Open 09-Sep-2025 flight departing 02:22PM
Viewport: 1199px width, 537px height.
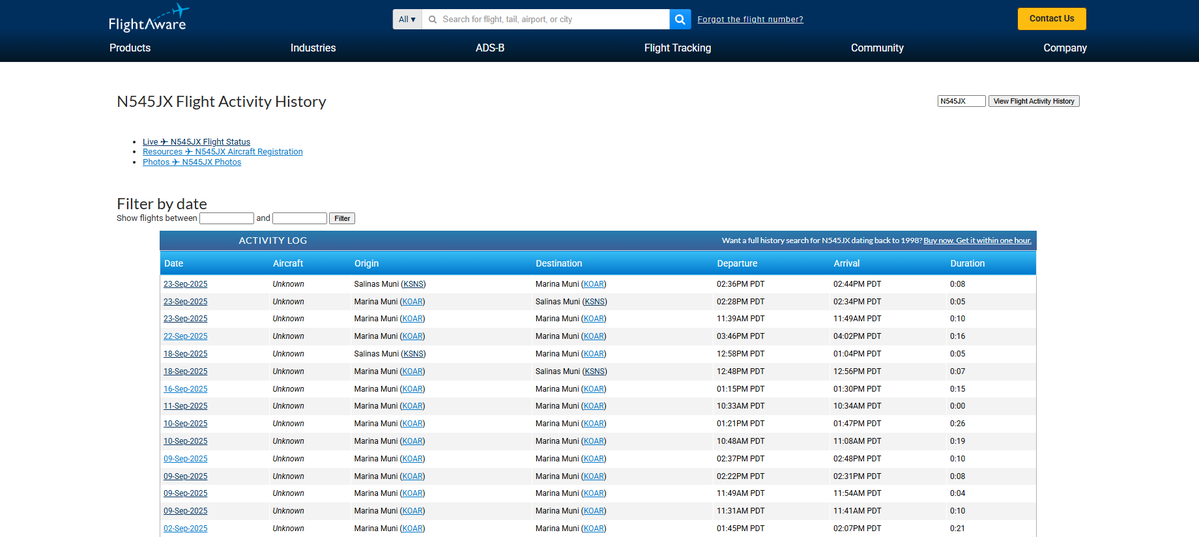pyautogui.click(x=185, y=477)
